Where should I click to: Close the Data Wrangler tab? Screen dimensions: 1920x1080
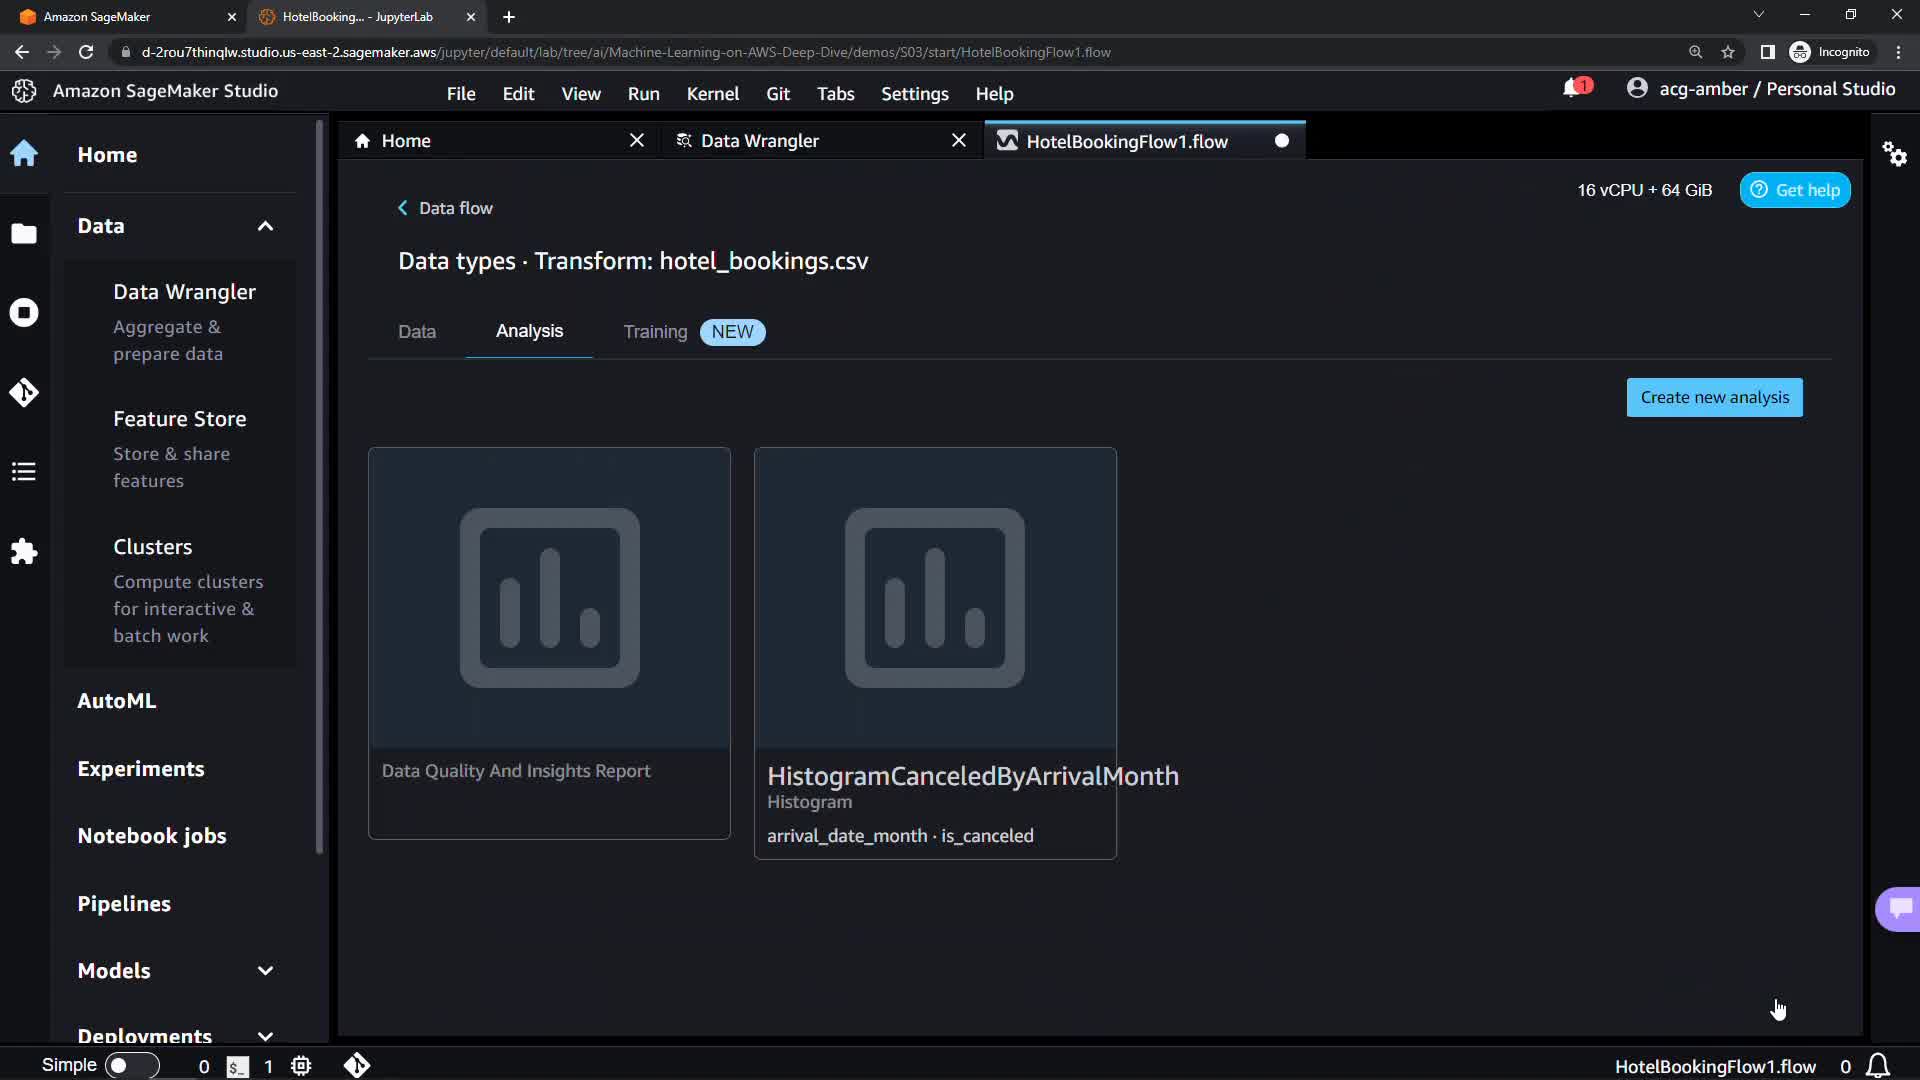pyautogui.click(x=958, y=140)
